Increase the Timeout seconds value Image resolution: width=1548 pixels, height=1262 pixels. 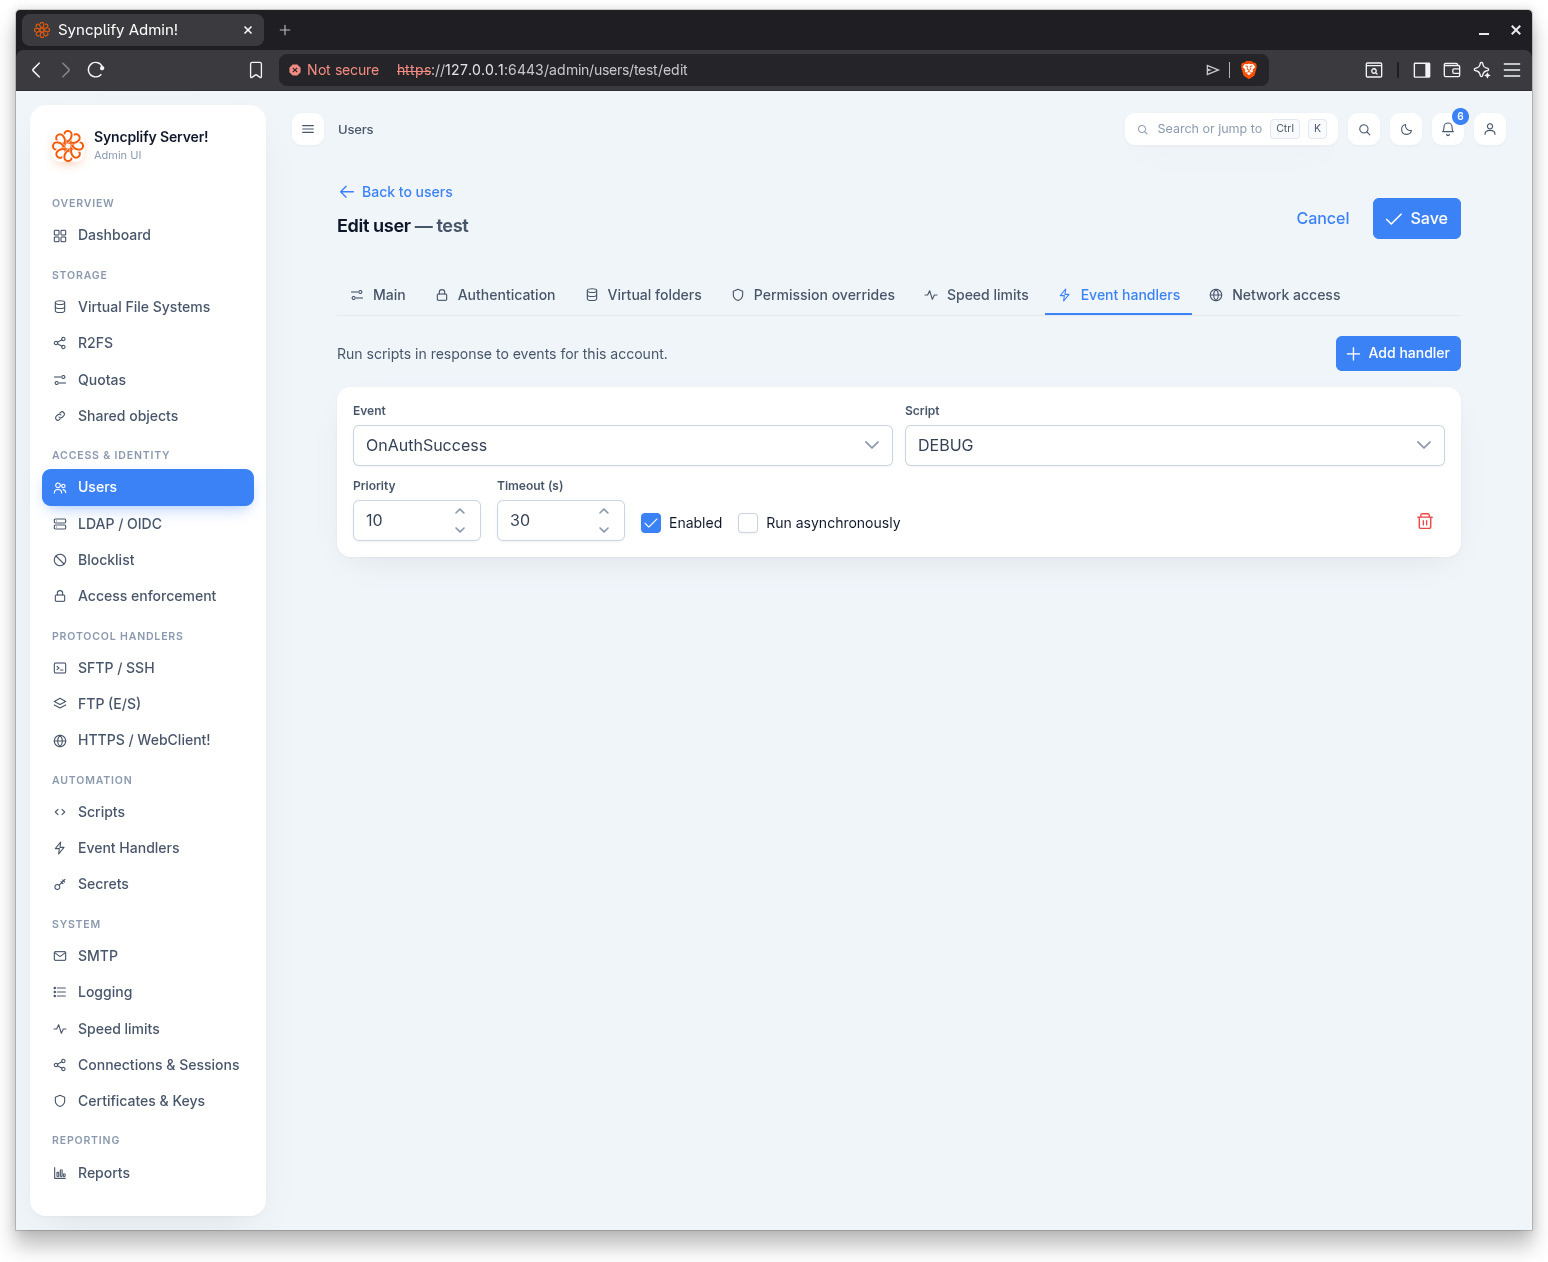[604, 511]
